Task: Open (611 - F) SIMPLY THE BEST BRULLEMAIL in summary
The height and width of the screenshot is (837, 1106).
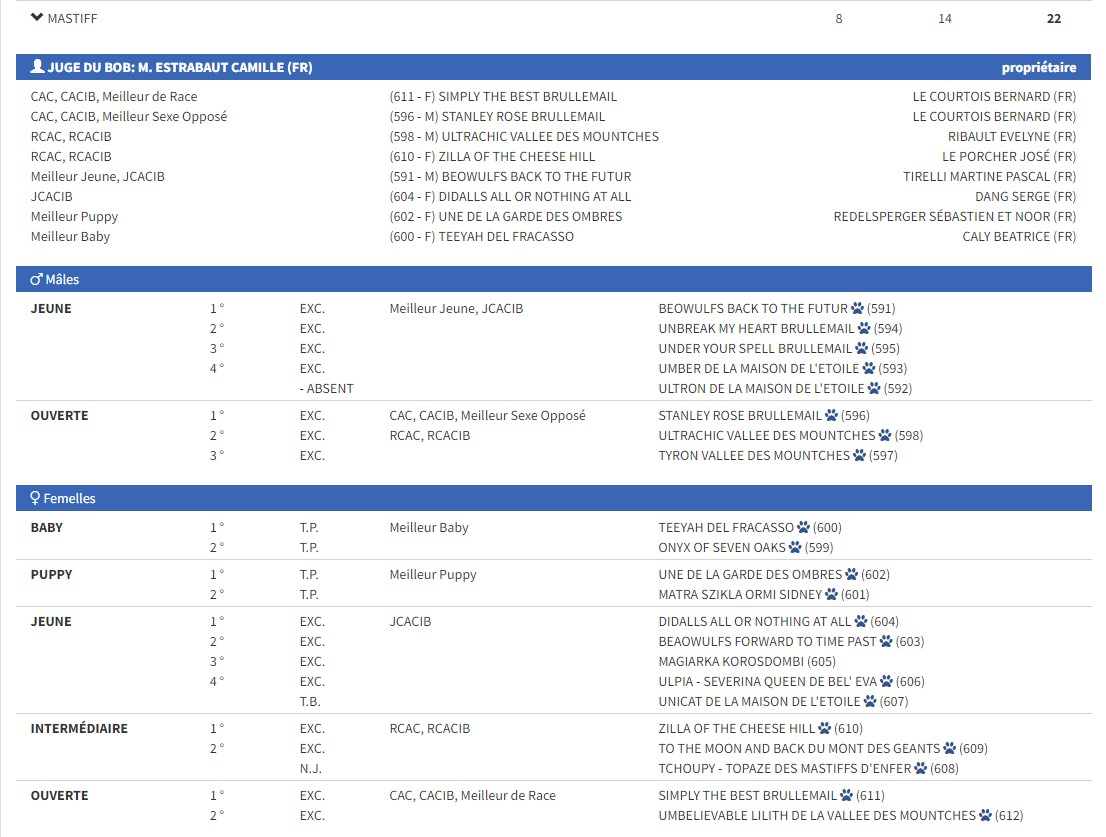Action: pos(503,97)
